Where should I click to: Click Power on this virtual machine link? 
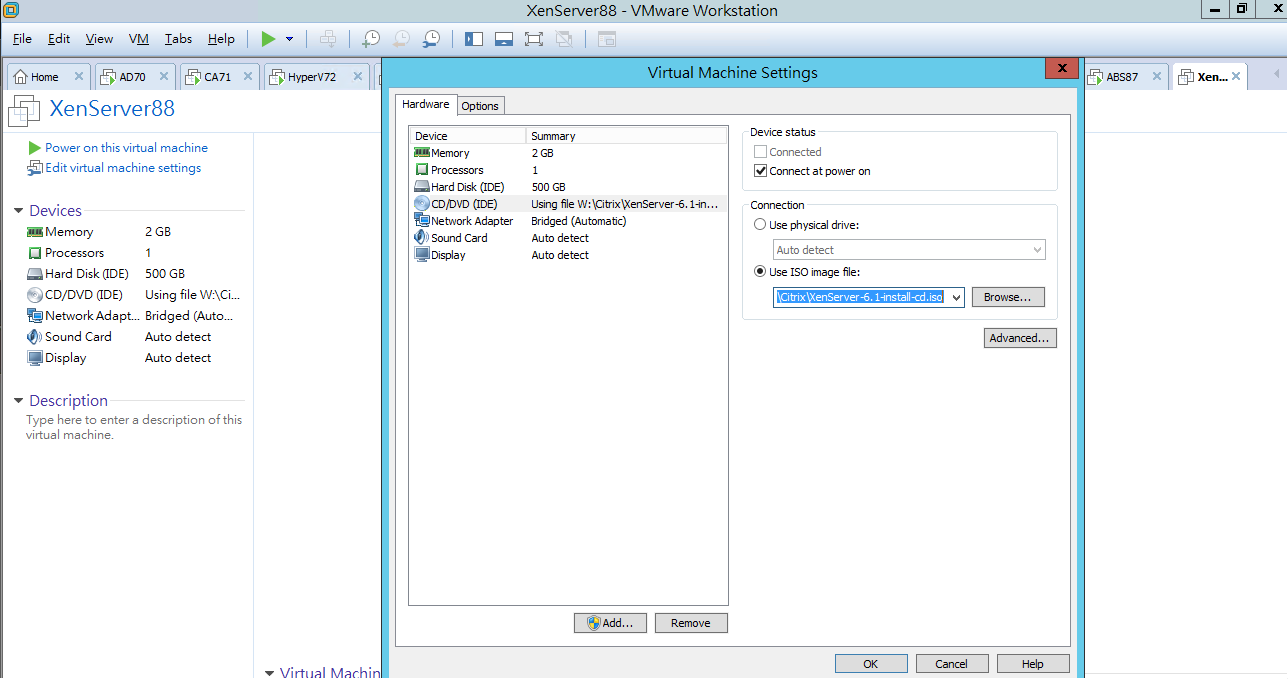126,147
